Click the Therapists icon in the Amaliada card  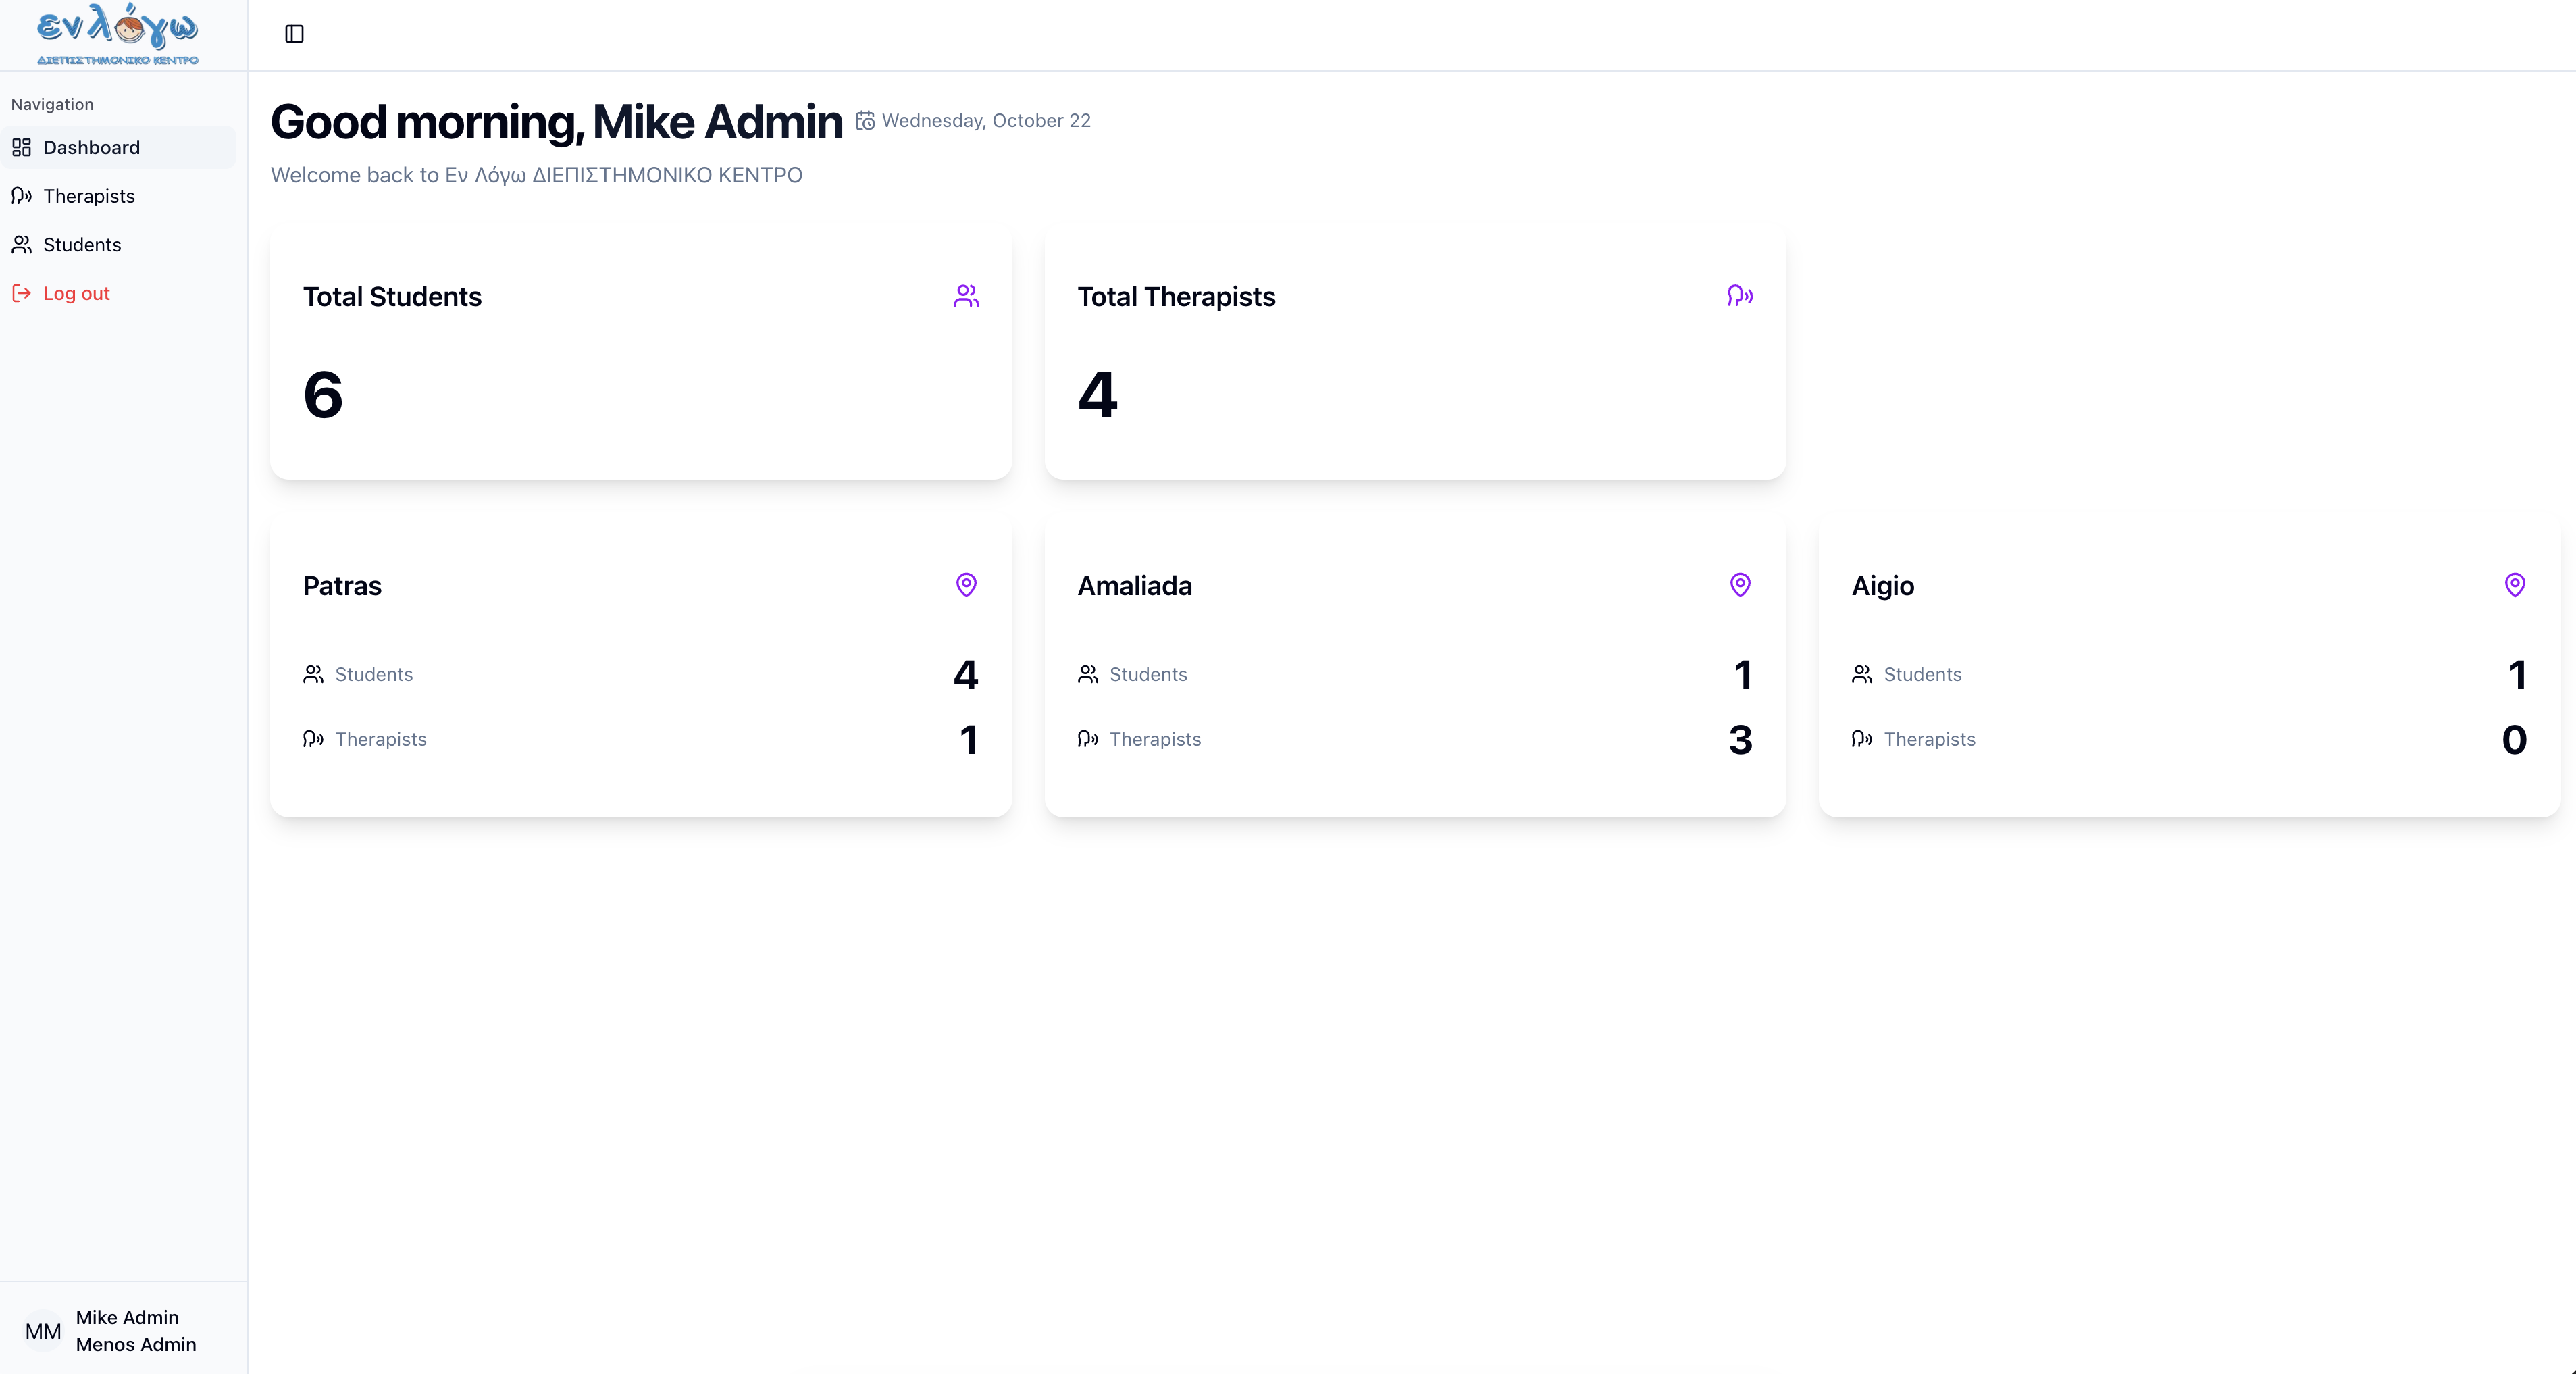pos(1087,740)
